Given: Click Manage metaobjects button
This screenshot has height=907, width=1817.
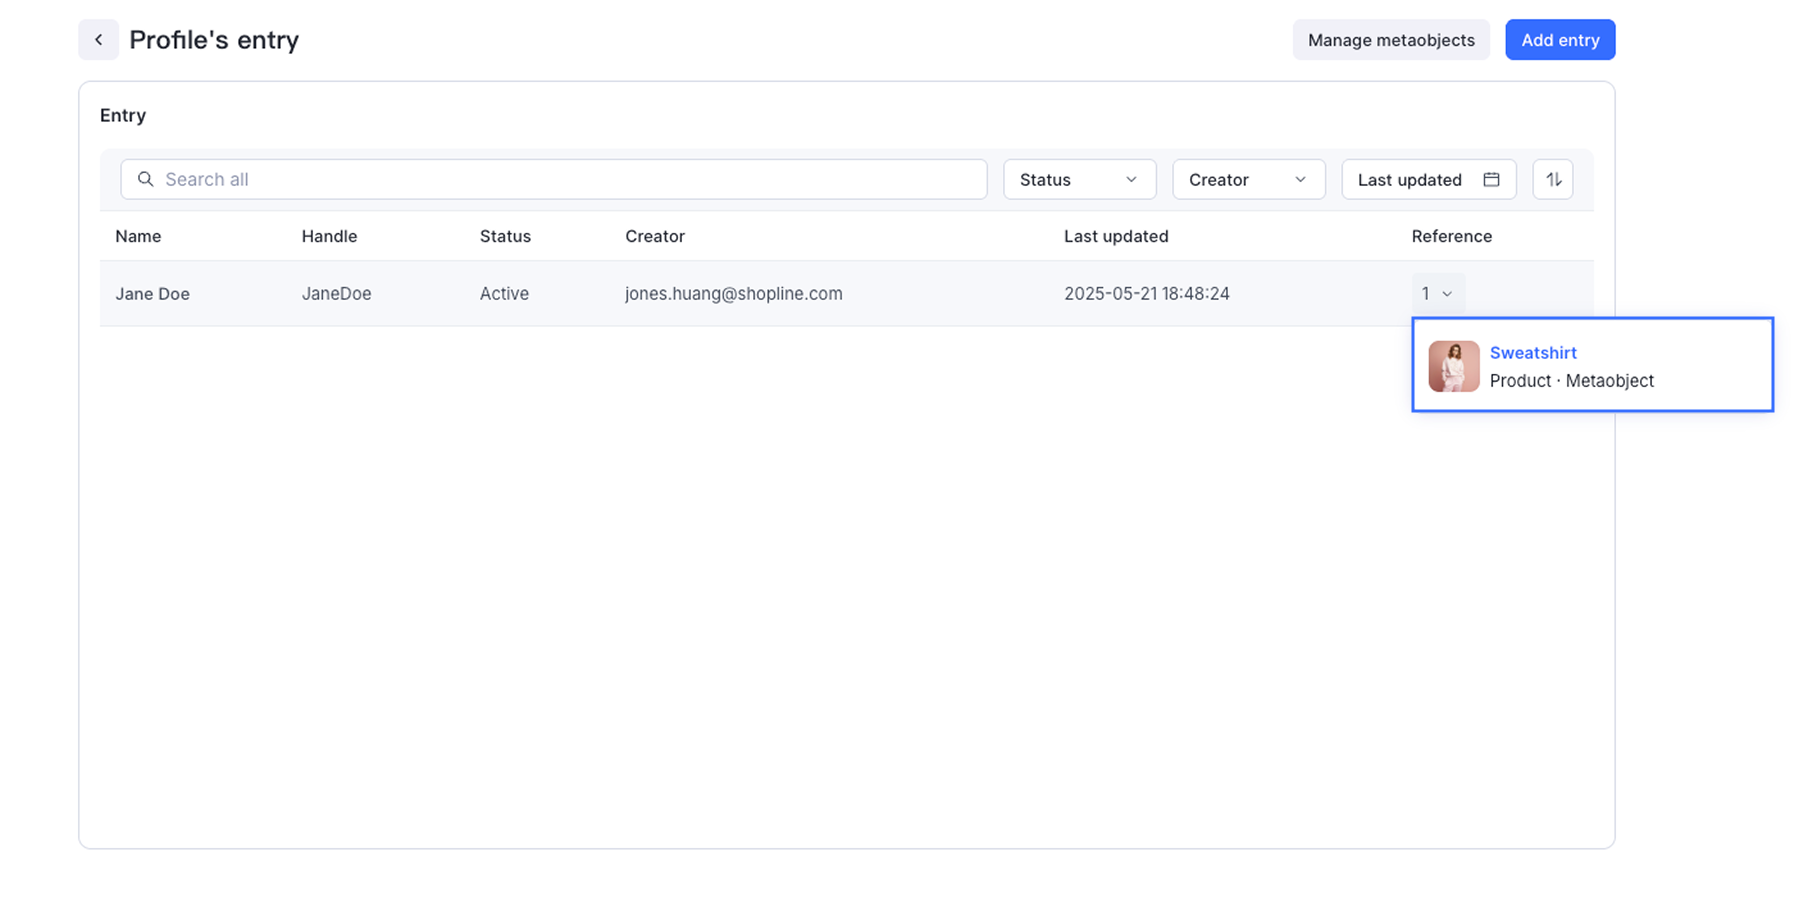Looking at the screenshot, I should tap(1391, 40).
